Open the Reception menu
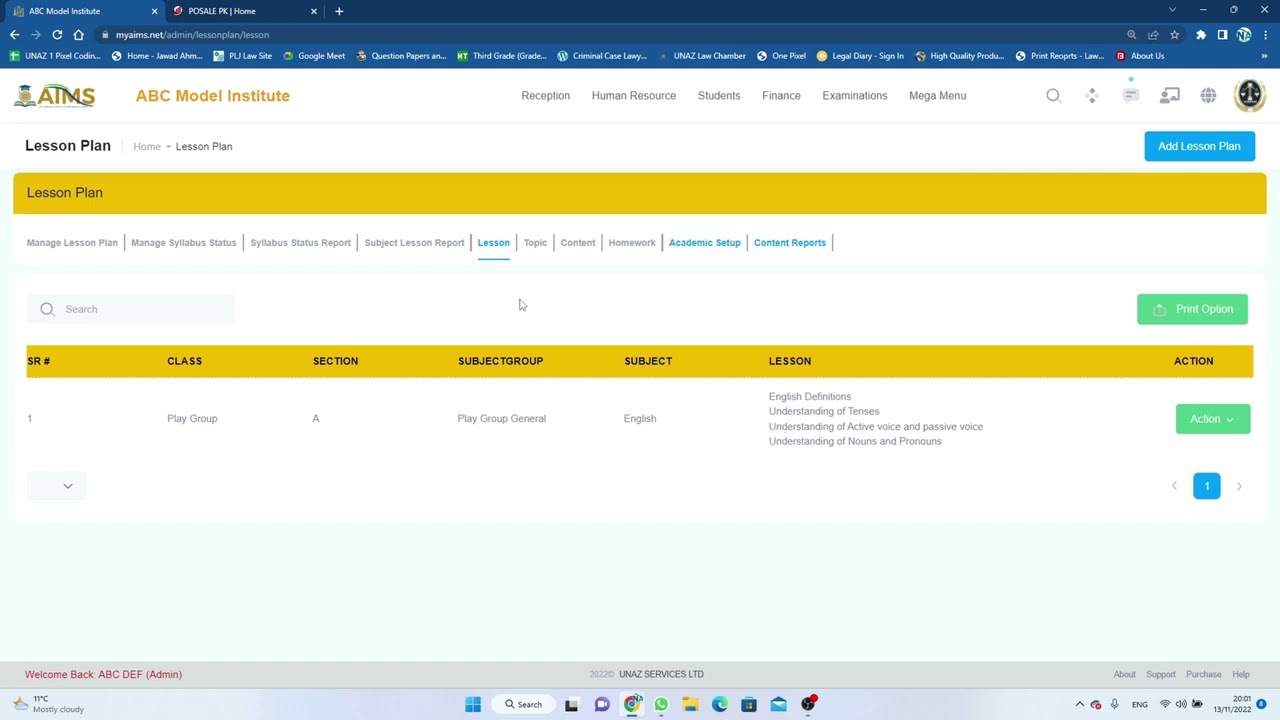 546,96
